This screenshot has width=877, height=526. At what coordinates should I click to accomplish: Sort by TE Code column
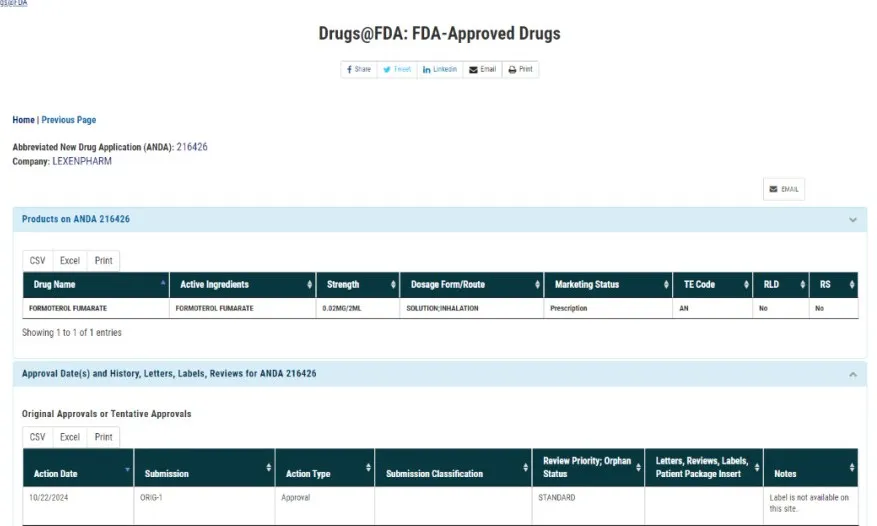pos(711,285)
